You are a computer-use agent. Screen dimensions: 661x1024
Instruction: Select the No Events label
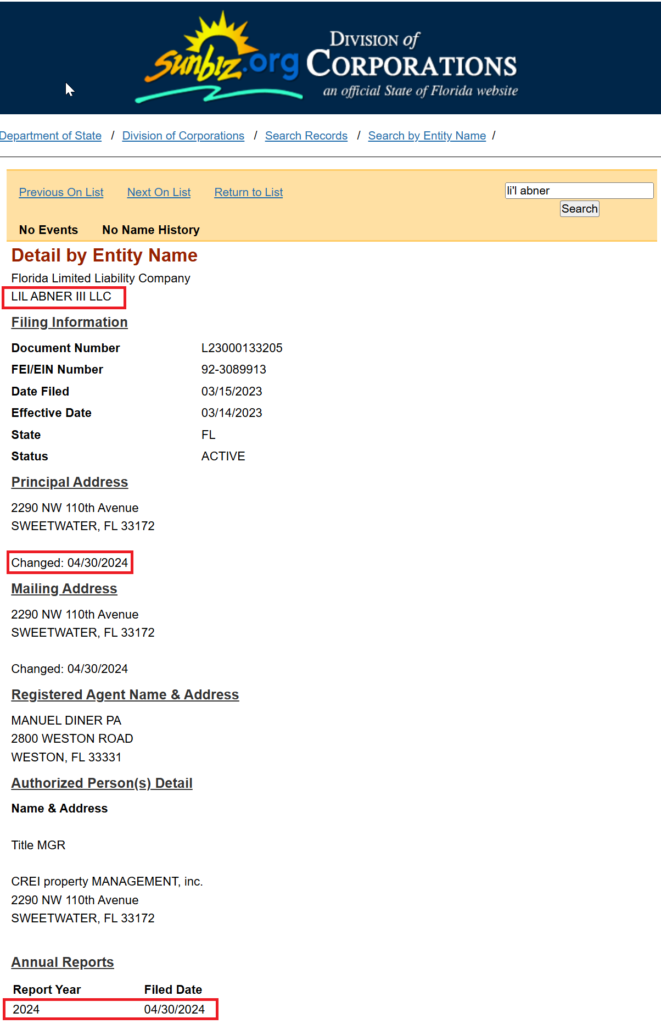click(48, 230)
